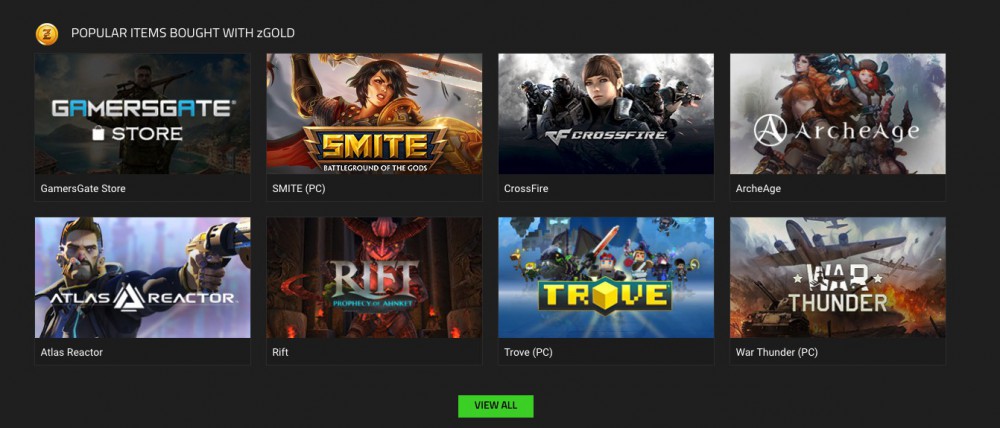Select the SMITE game artwork
Image resolution: width=1000 pixels, height=428 pixels.
coord(374,114)
